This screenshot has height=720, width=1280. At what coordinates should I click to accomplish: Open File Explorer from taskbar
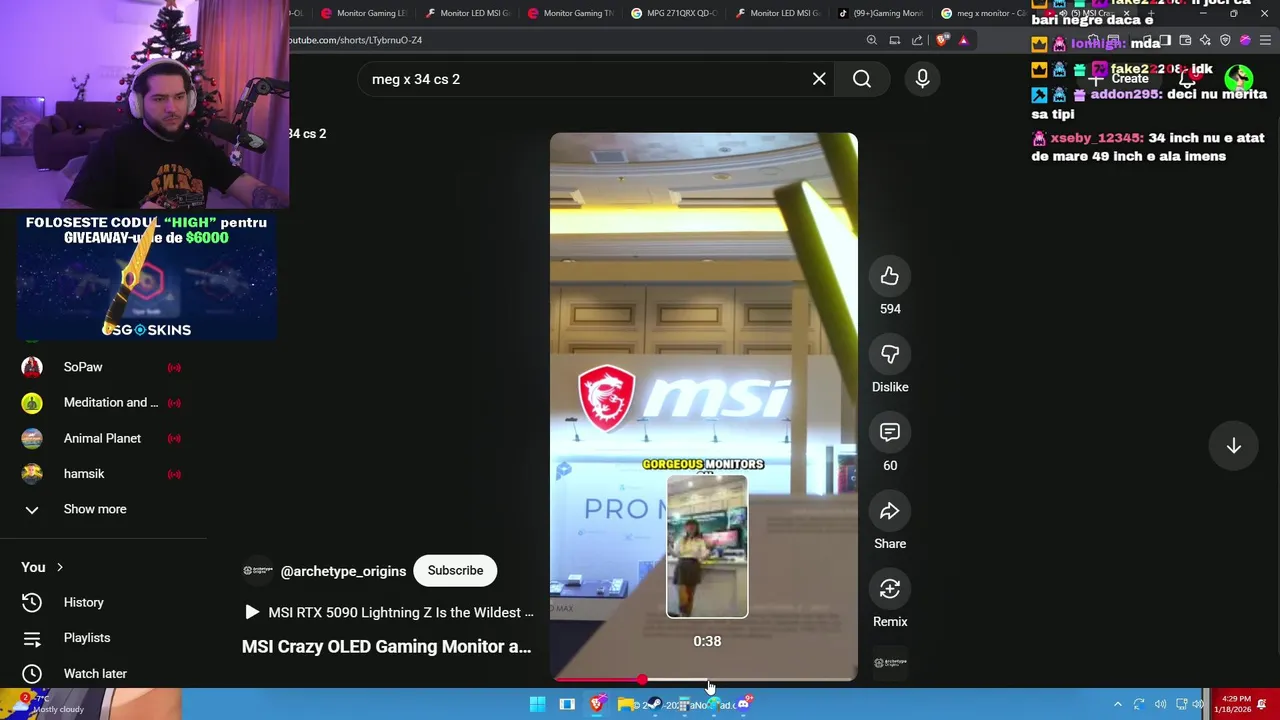coord(626,704)
